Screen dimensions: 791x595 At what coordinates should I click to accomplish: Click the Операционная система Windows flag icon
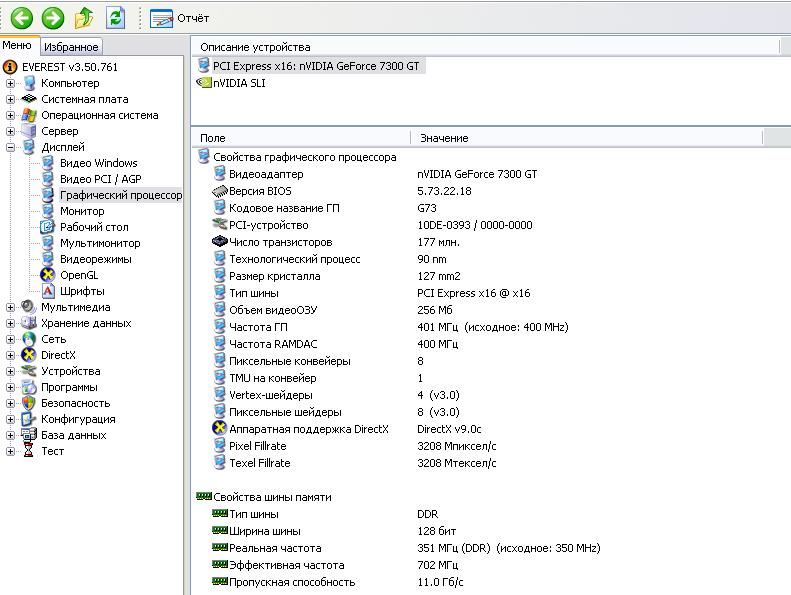click(29, 115)
